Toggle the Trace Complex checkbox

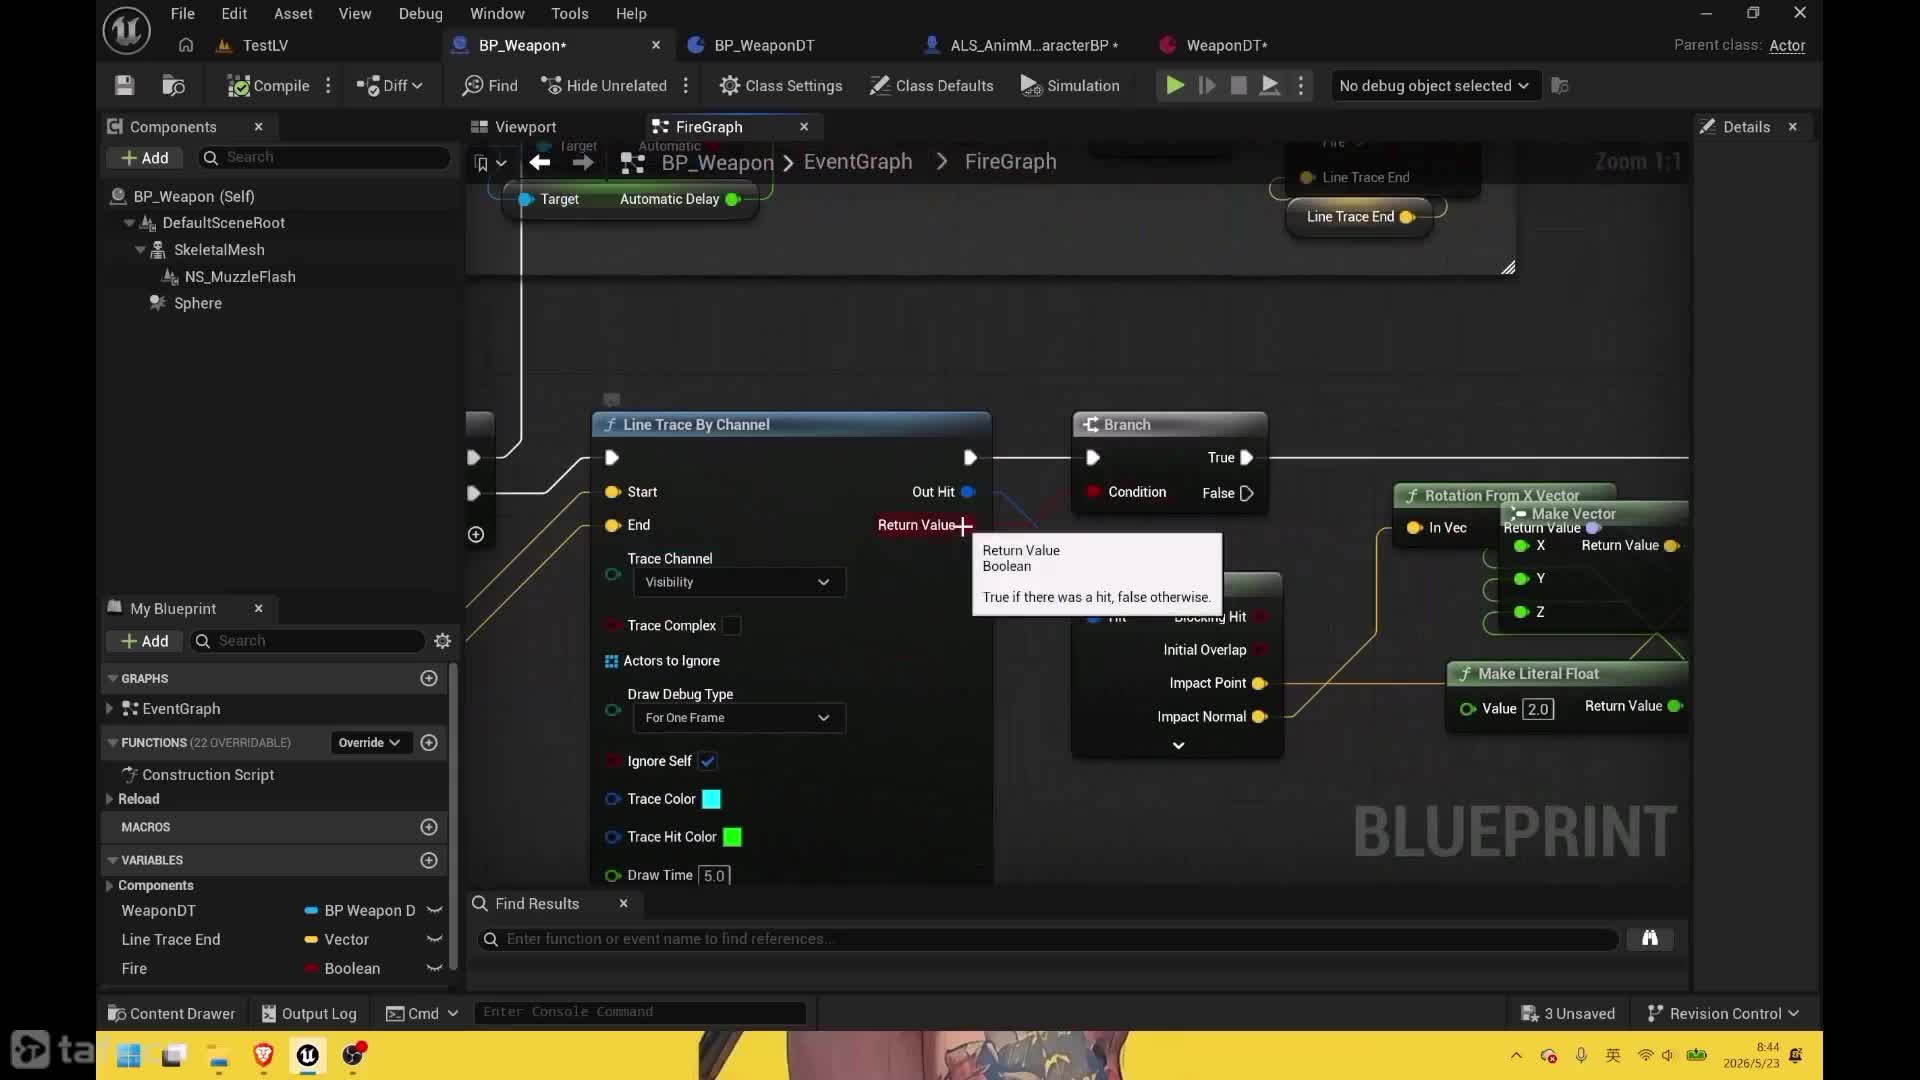tap(732, 626)
